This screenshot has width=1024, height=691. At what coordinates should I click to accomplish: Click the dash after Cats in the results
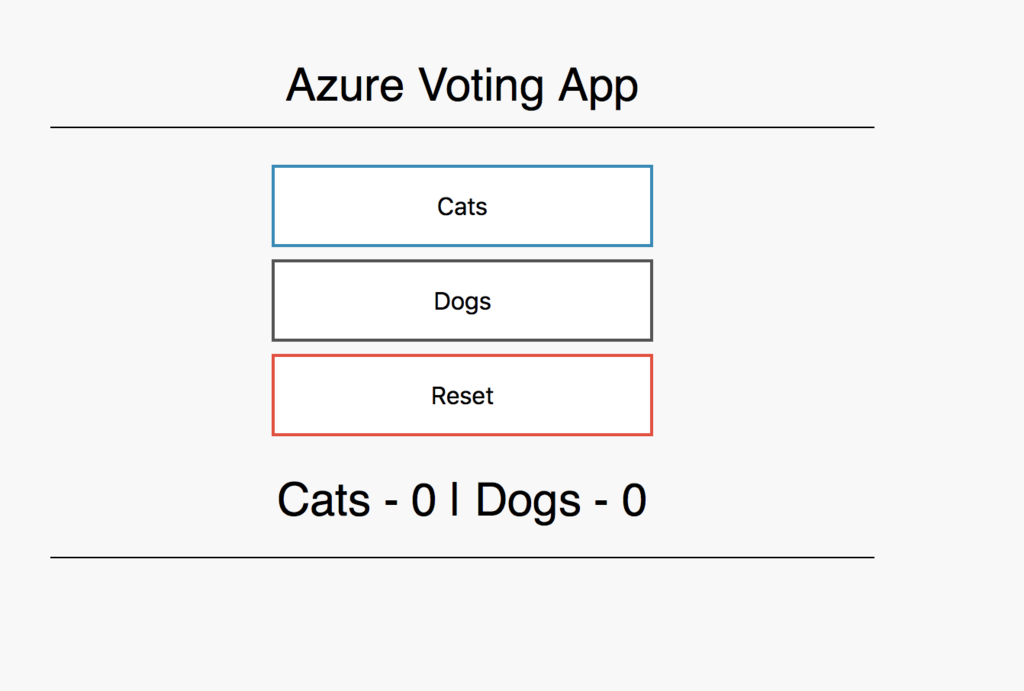pyautogui.click(x=390, y=502)
